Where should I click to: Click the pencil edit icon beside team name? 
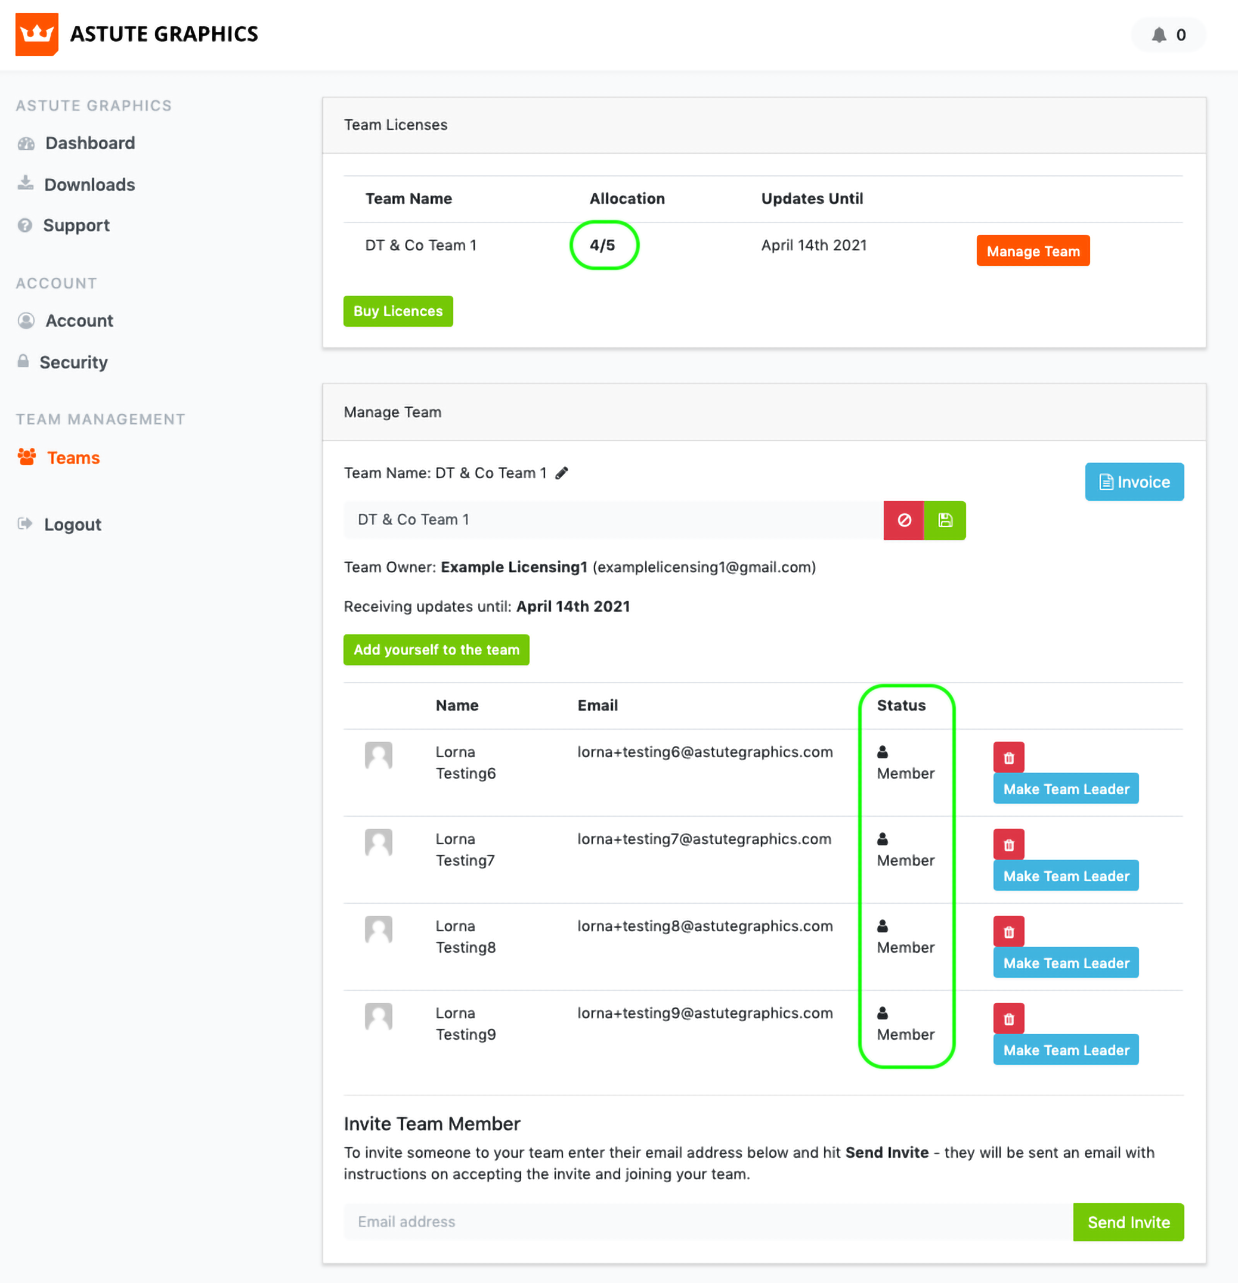tap(562, 473)
